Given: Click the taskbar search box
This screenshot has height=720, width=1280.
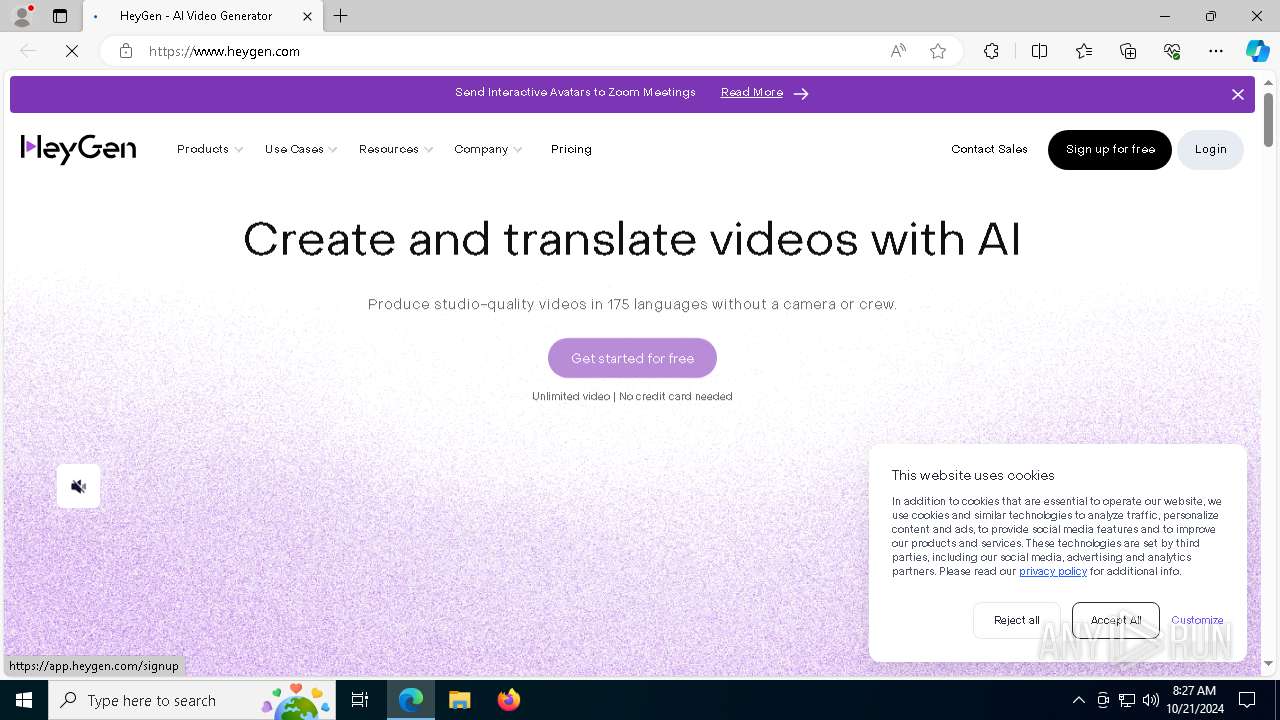Looking at the screenshot, I should [192, 700].
